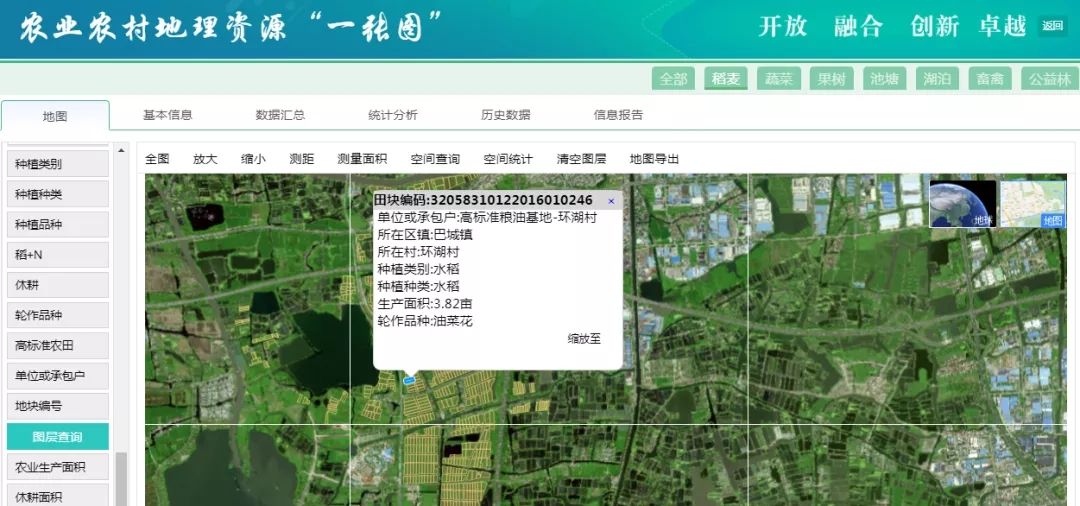Switch to the 地图 basemap thumbnail

[1033, 204]
